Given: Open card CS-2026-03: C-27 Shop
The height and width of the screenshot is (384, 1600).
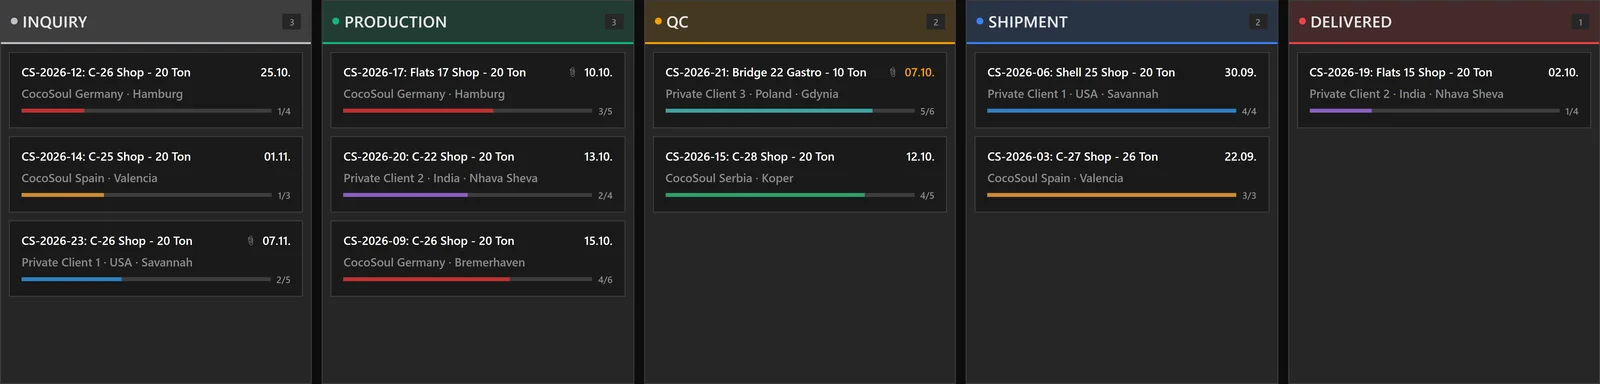Looking at the screenshot, I should click(x=1122, y=174).
